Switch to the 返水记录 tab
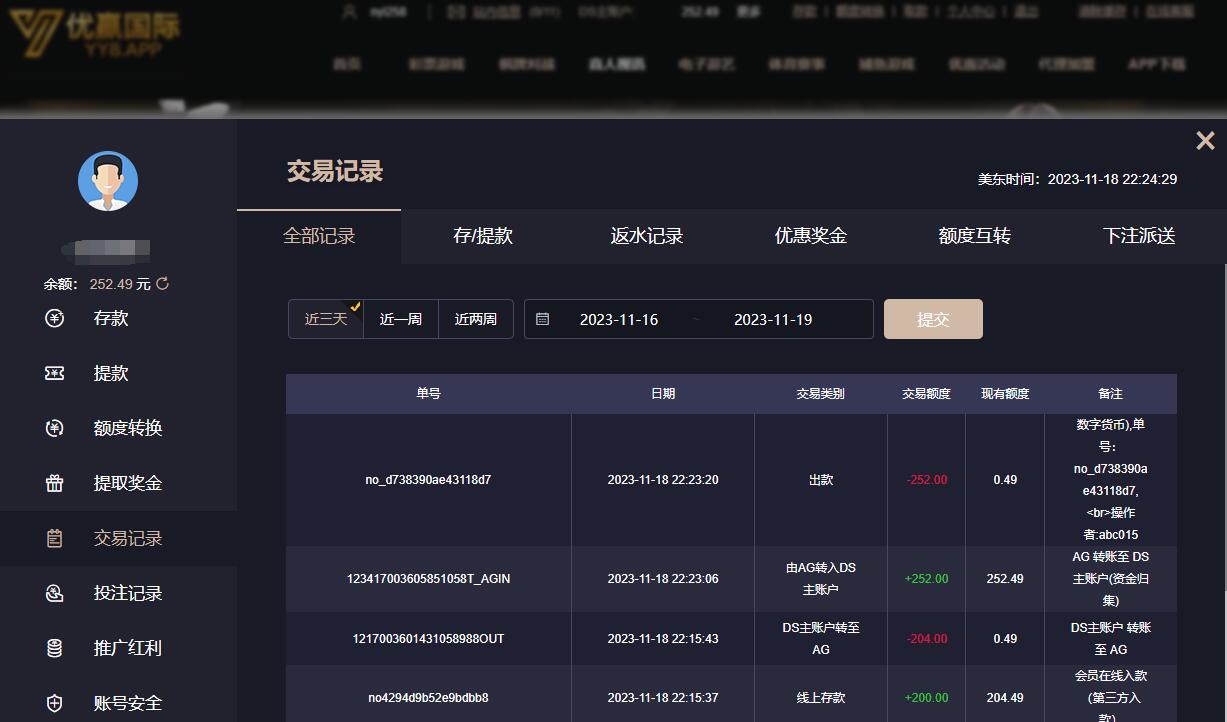1227x722 pixels. pyautogui.click(x=647, y=236)
